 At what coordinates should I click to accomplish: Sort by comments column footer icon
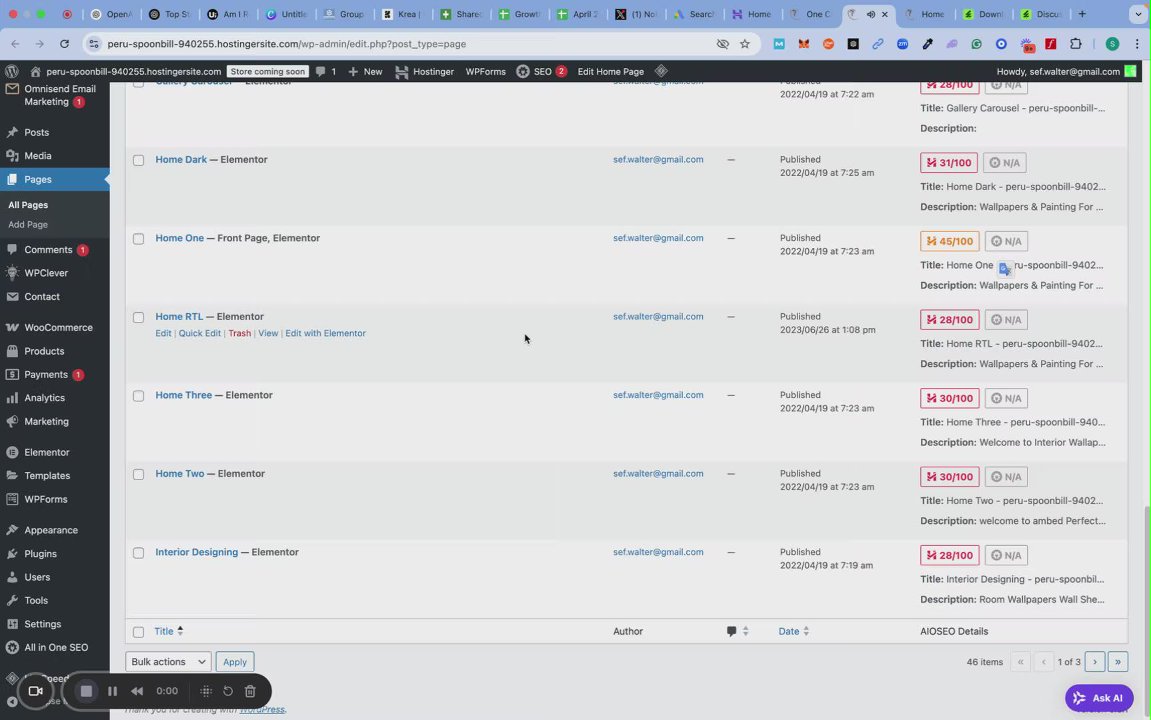pyautogui.click(x=736, y=631)
